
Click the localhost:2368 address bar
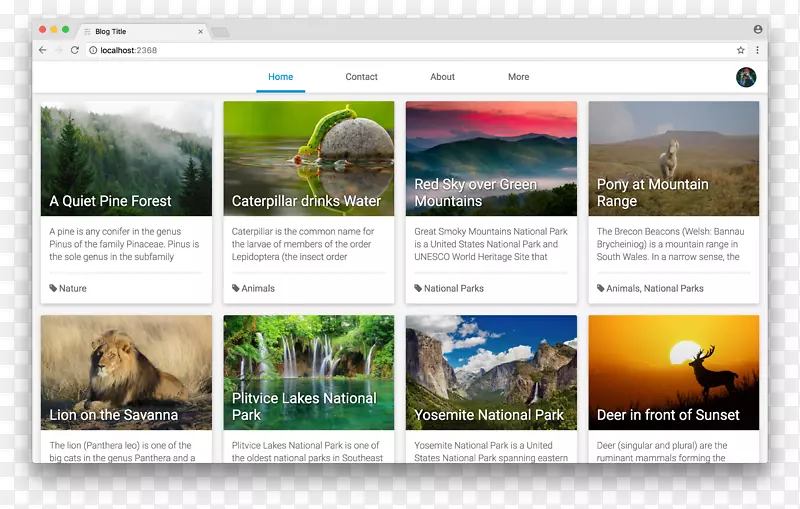tap(400, 50)
